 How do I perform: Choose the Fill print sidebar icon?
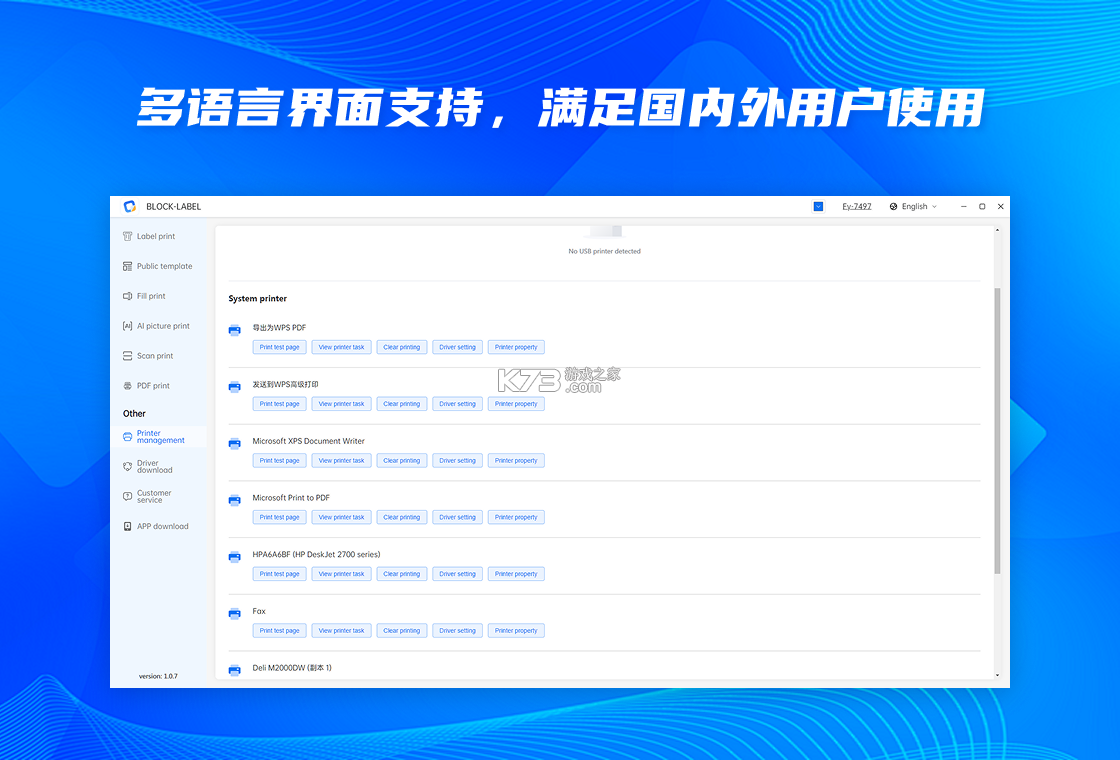[x=127, y=296]
